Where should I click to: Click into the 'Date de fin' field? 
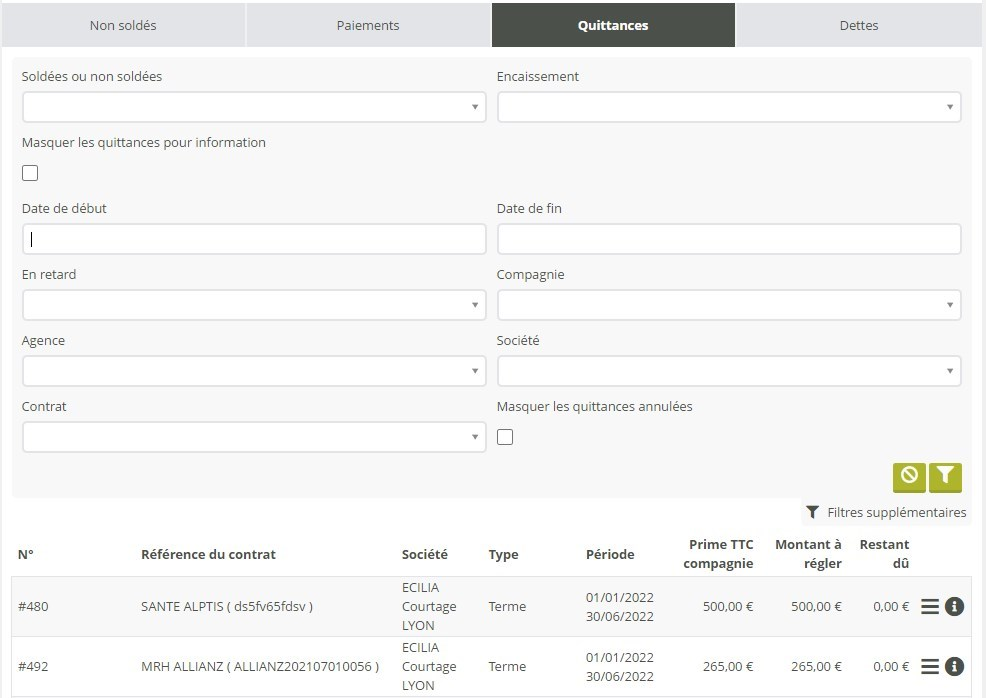click(x=729, y=239)
